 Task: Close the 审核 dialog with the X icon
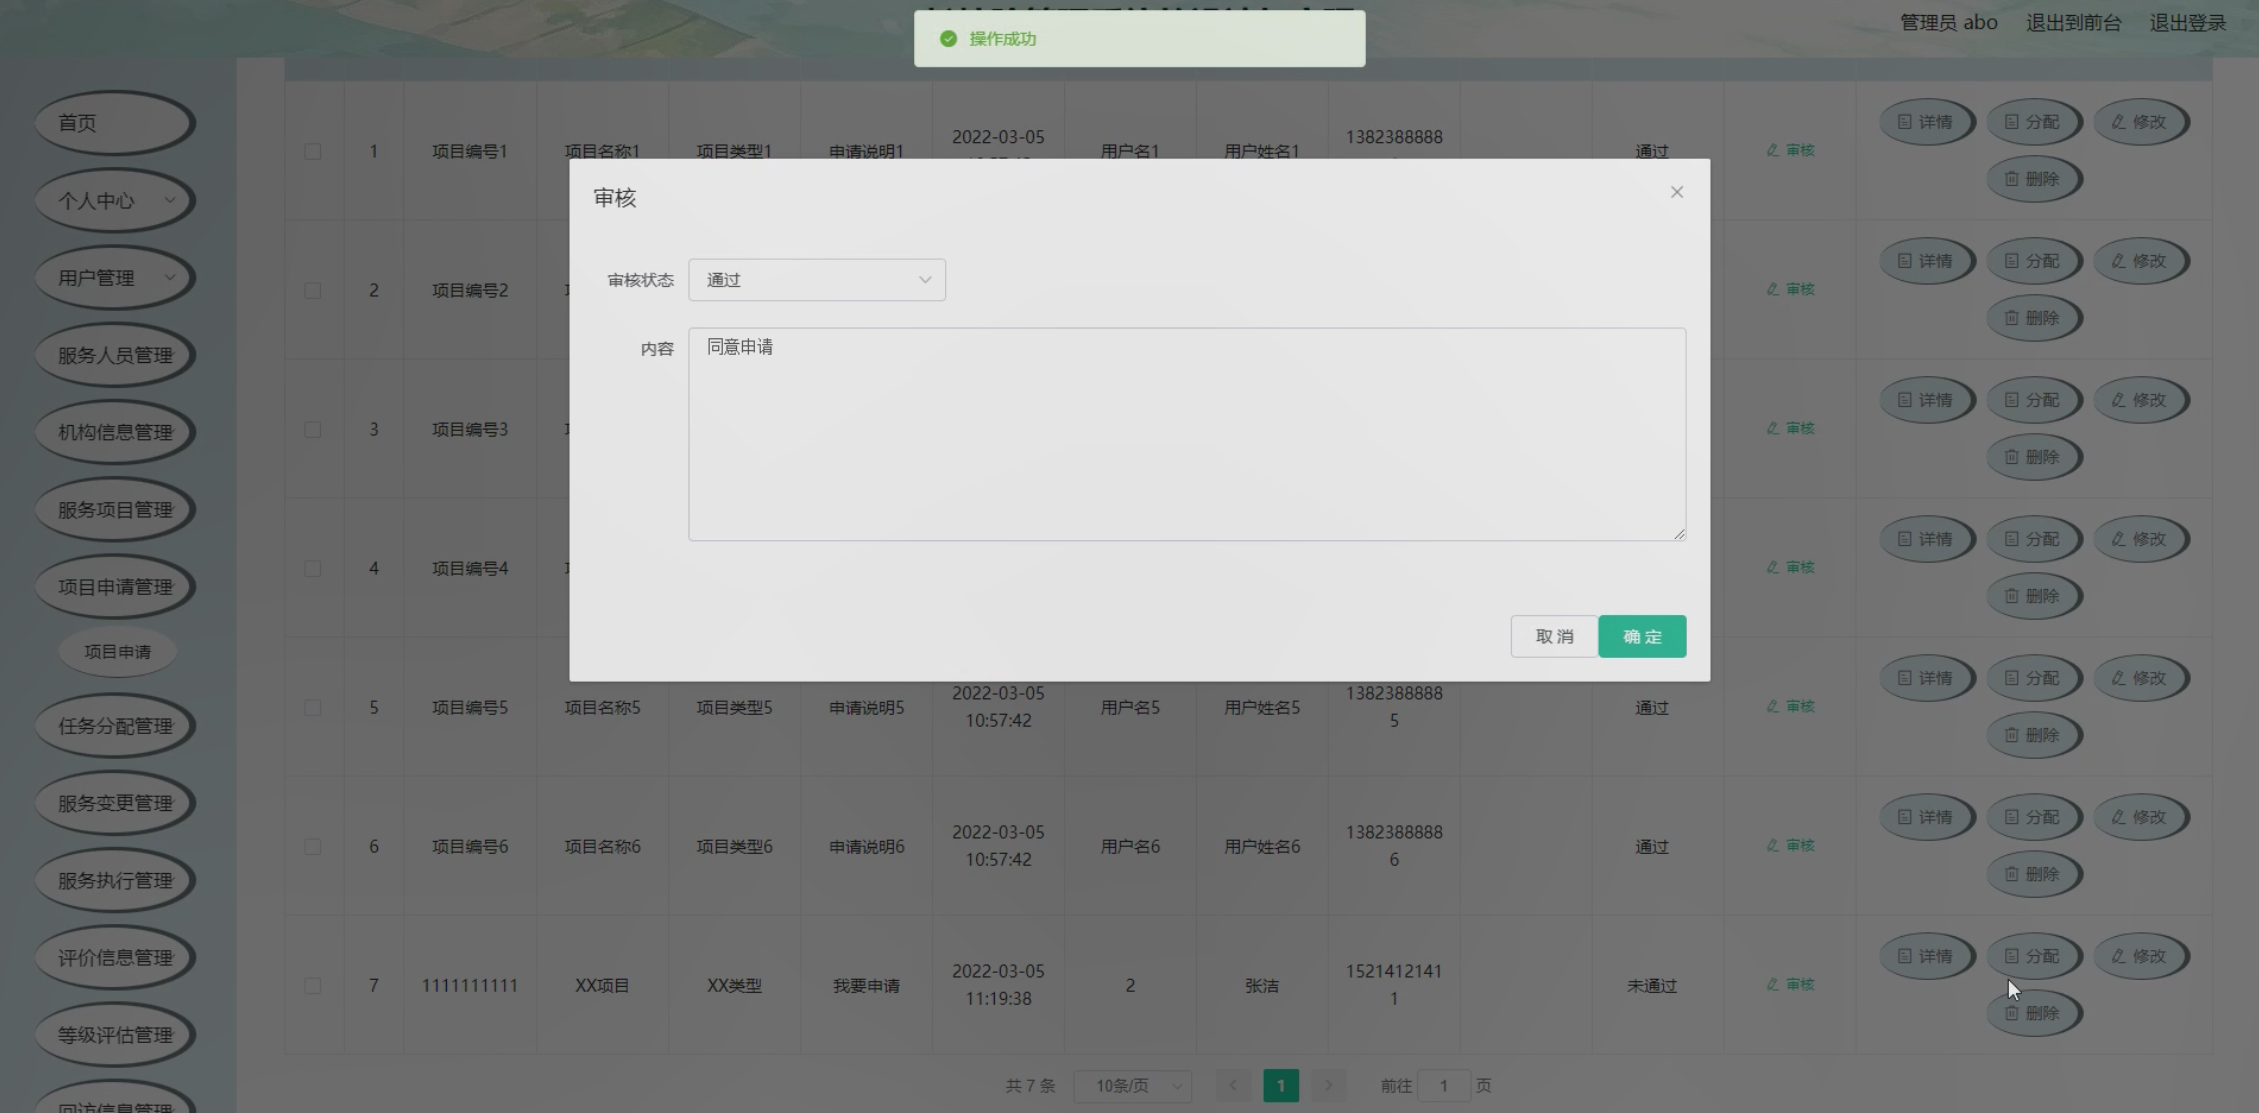pos(1677,192)
